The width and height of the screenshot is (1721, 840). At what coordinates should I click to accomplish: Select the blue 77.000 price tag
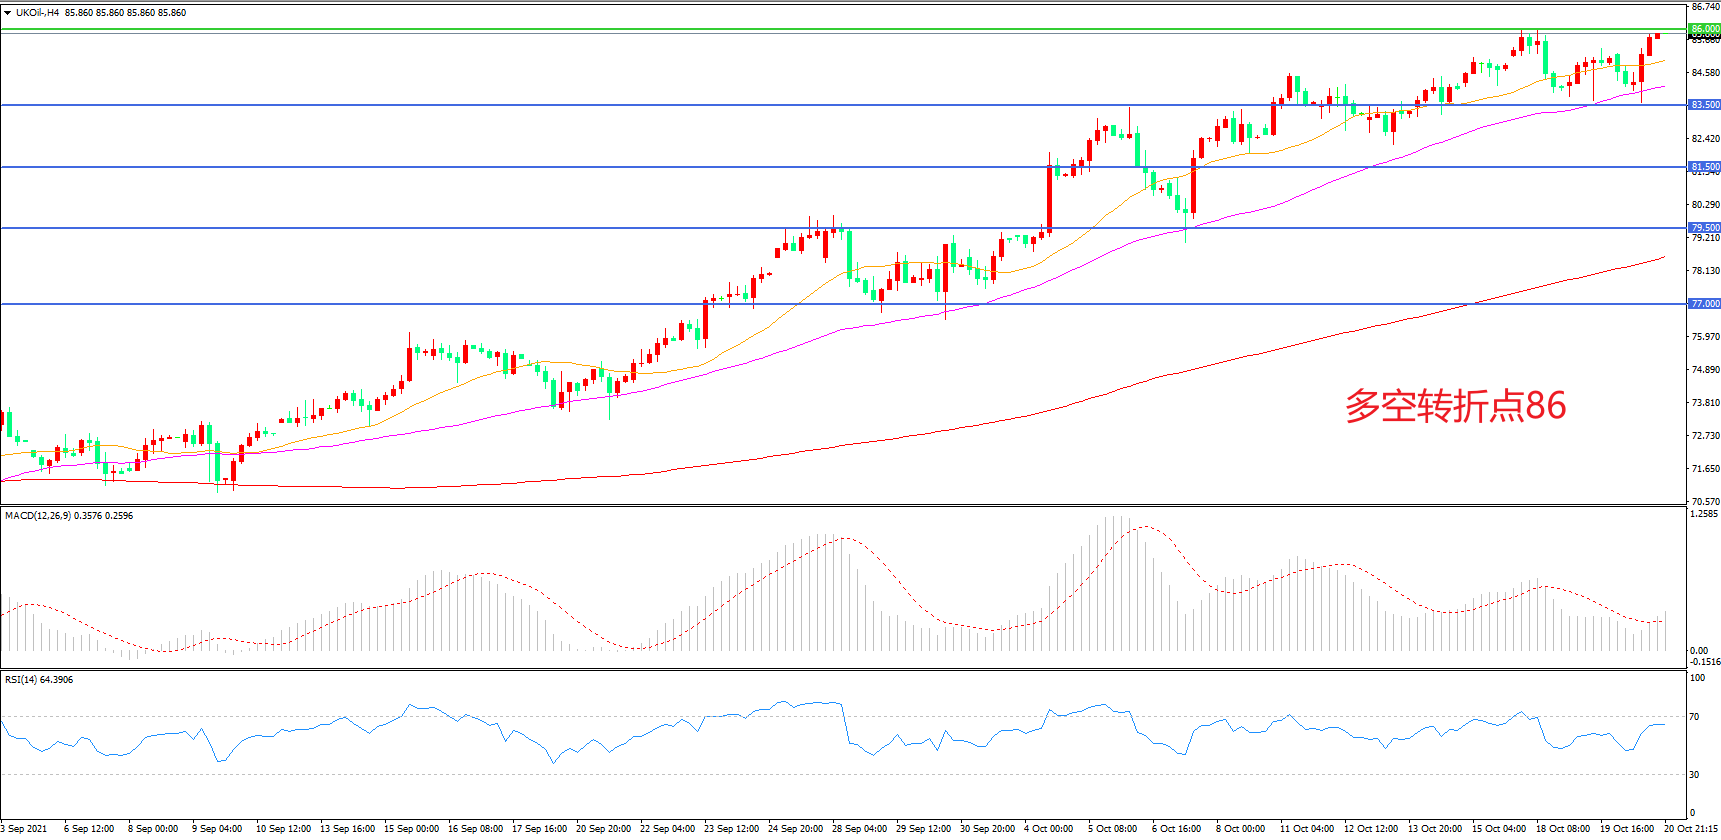tap(1704, 304)
